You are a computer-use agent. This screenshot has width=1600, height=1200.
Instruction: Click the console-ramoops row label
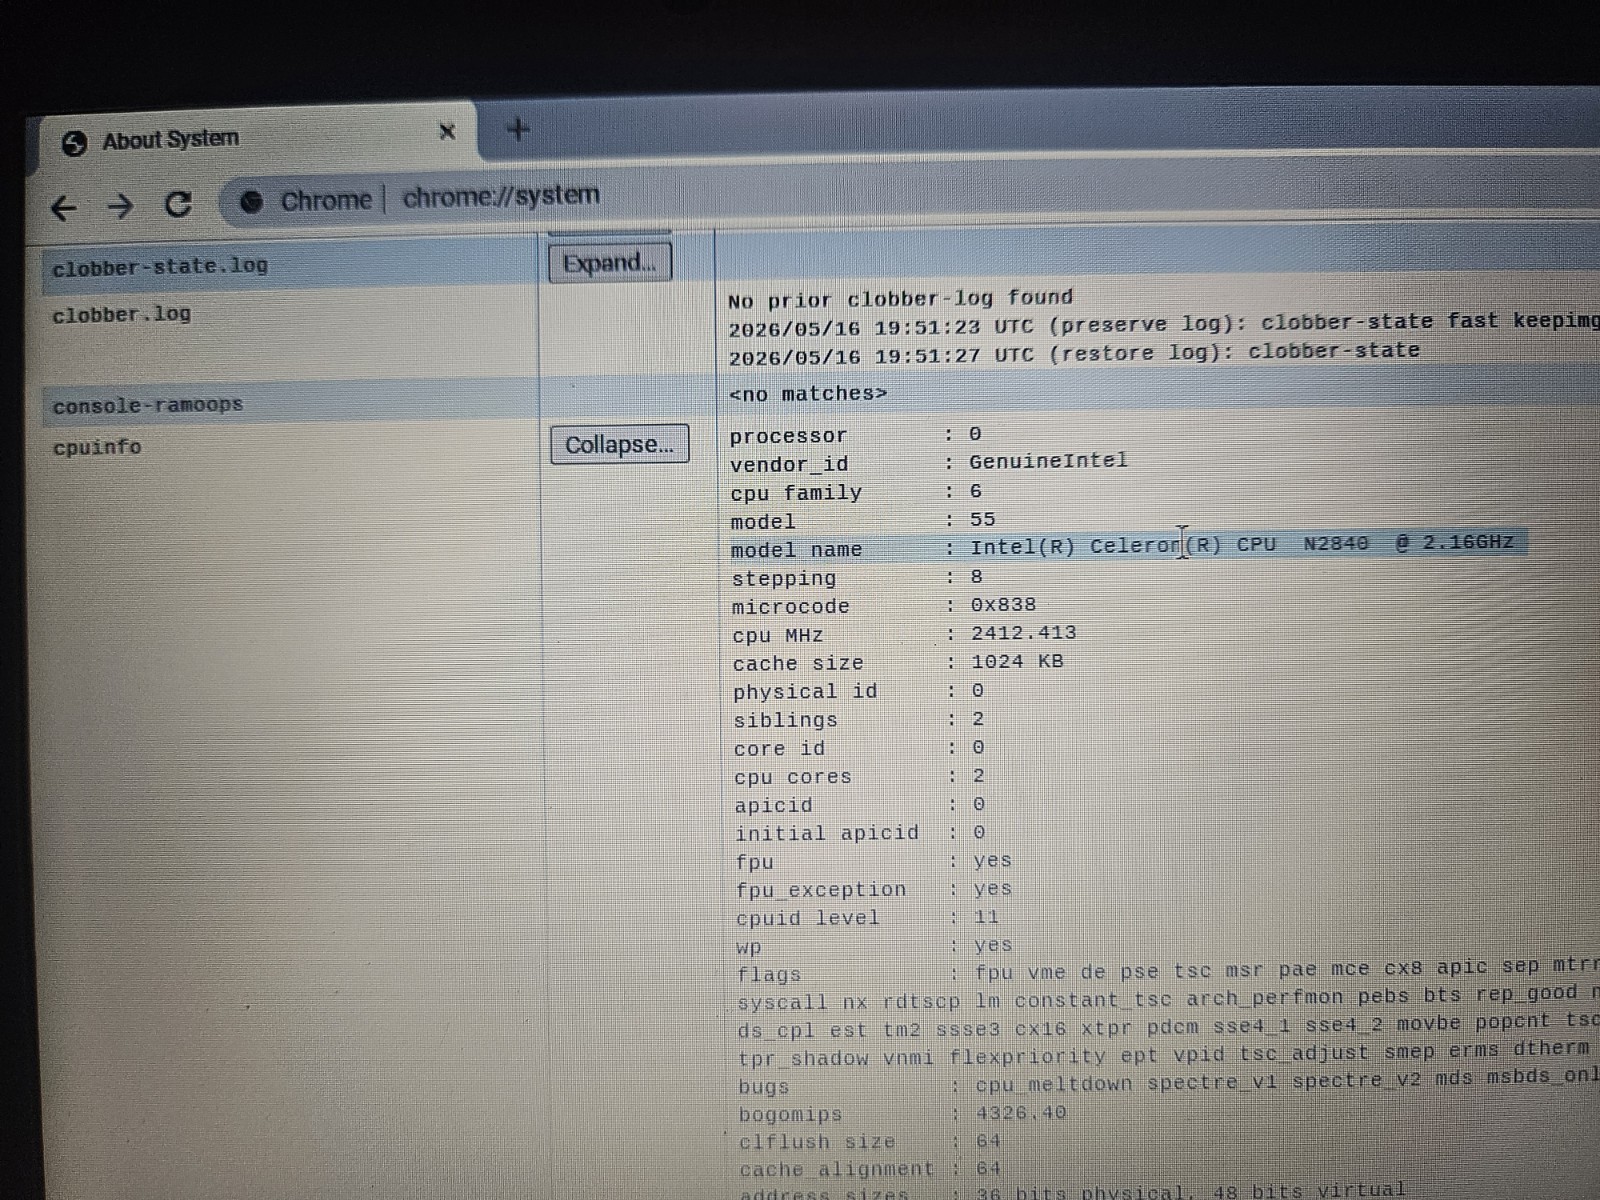tap(147, 405)
